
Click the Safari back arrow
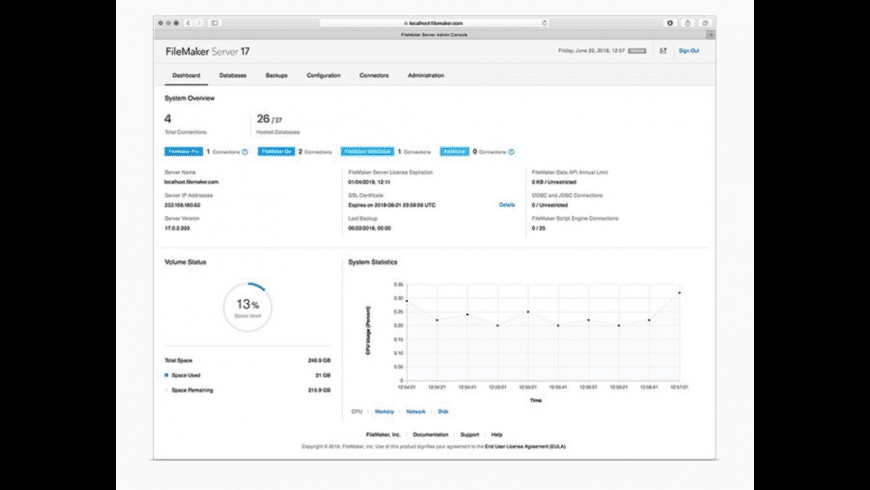[x=188, y=22]
